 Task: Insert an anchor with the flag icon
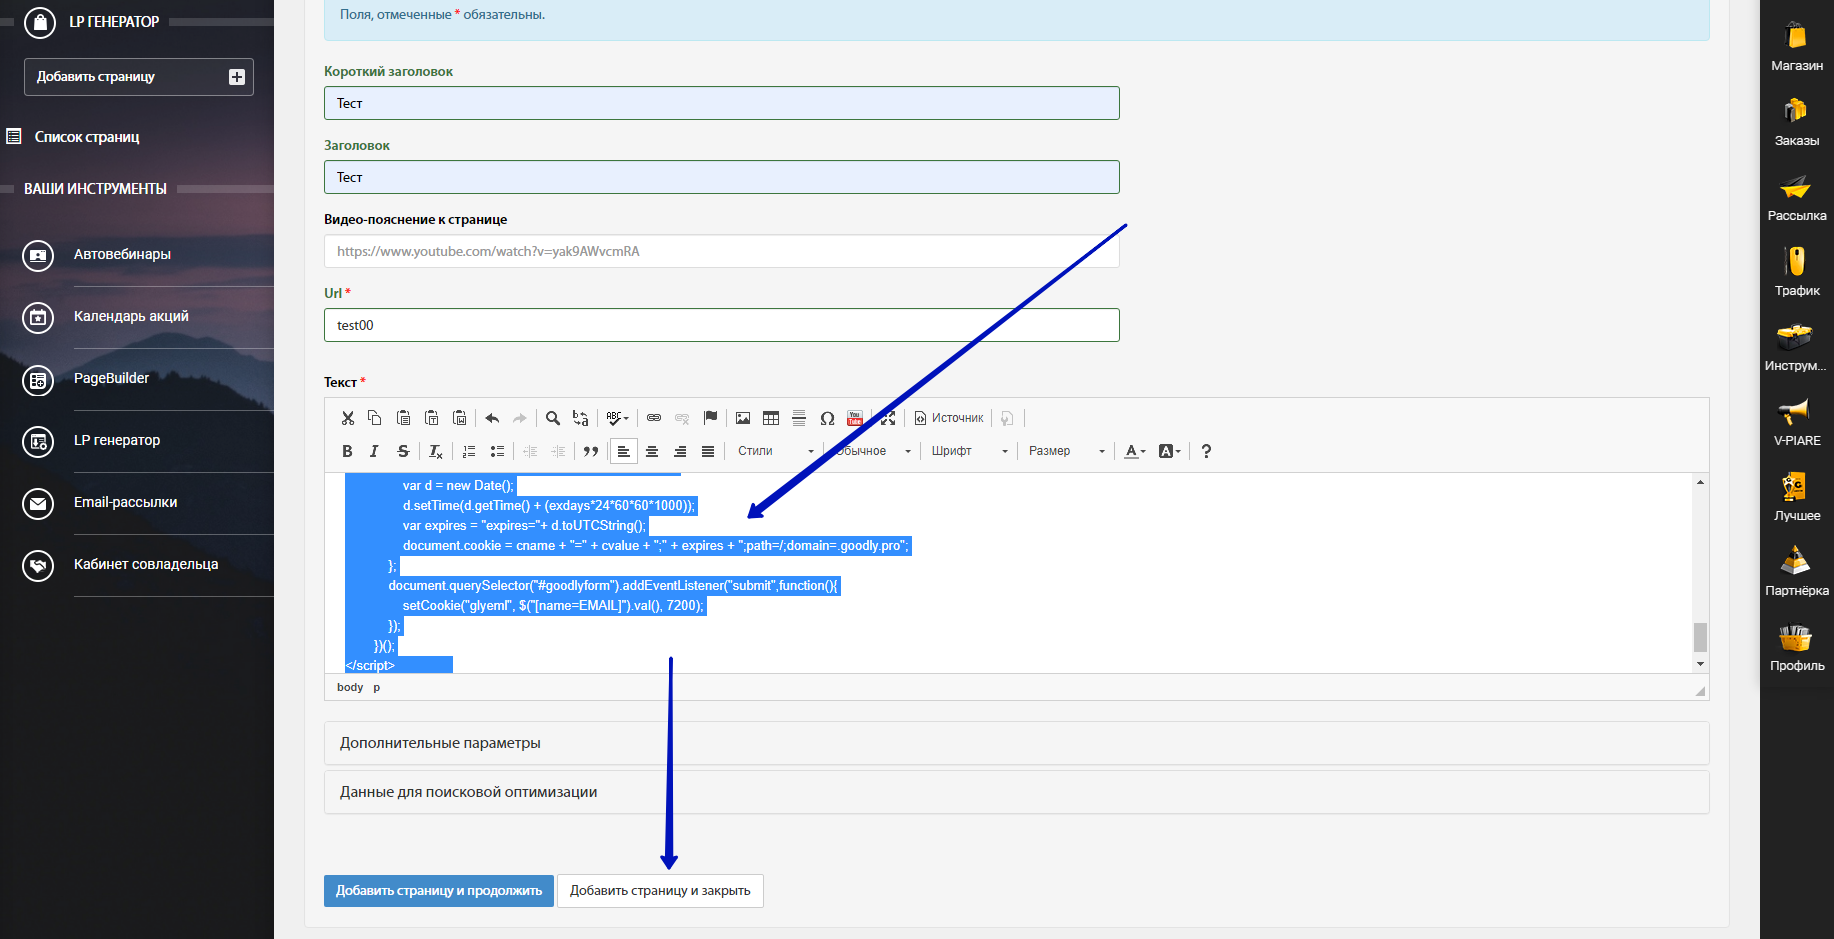coord(710,418)
